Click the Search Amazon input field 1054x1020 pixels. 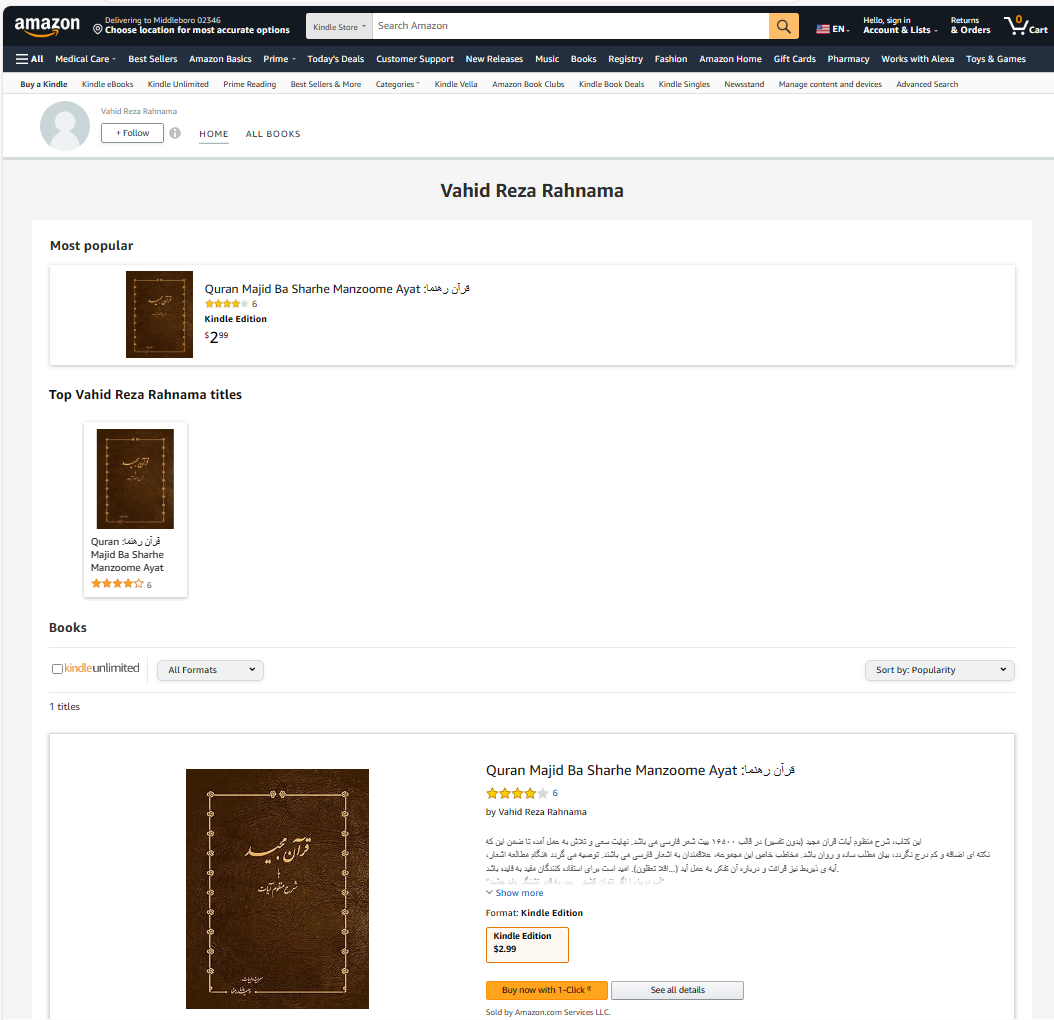(571, 26)
